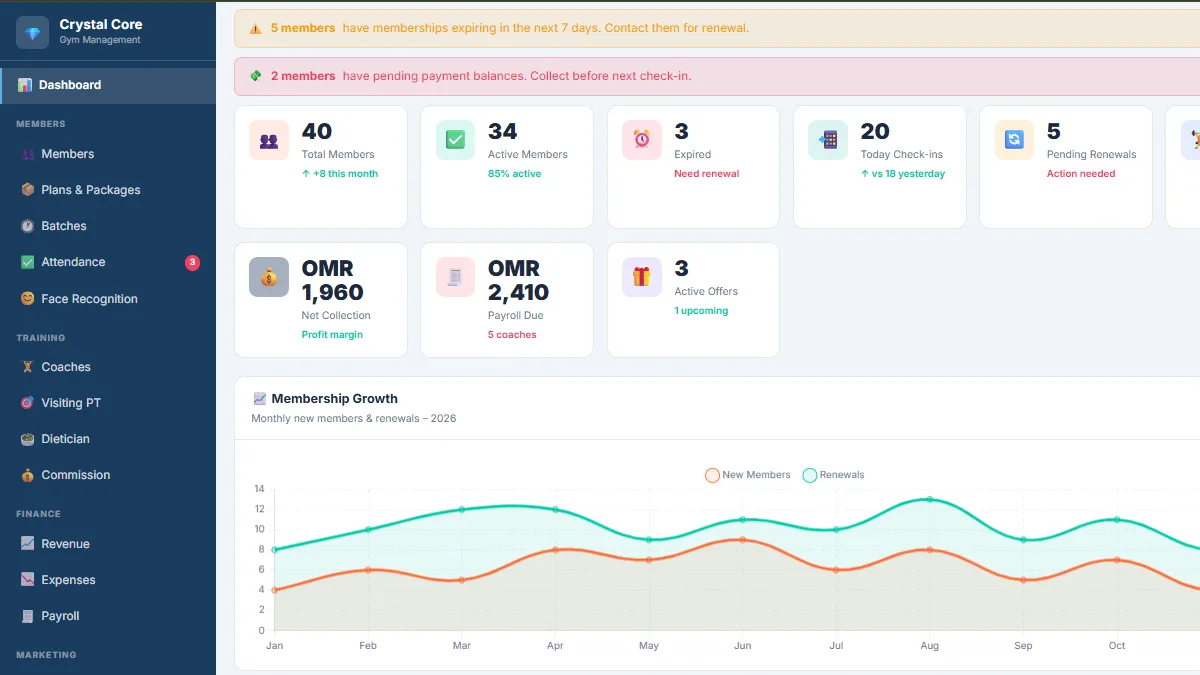Click "5 coaches" under Payroll Due
Viewport: 1200px width, 675px height.
click(x=512, y=335)
